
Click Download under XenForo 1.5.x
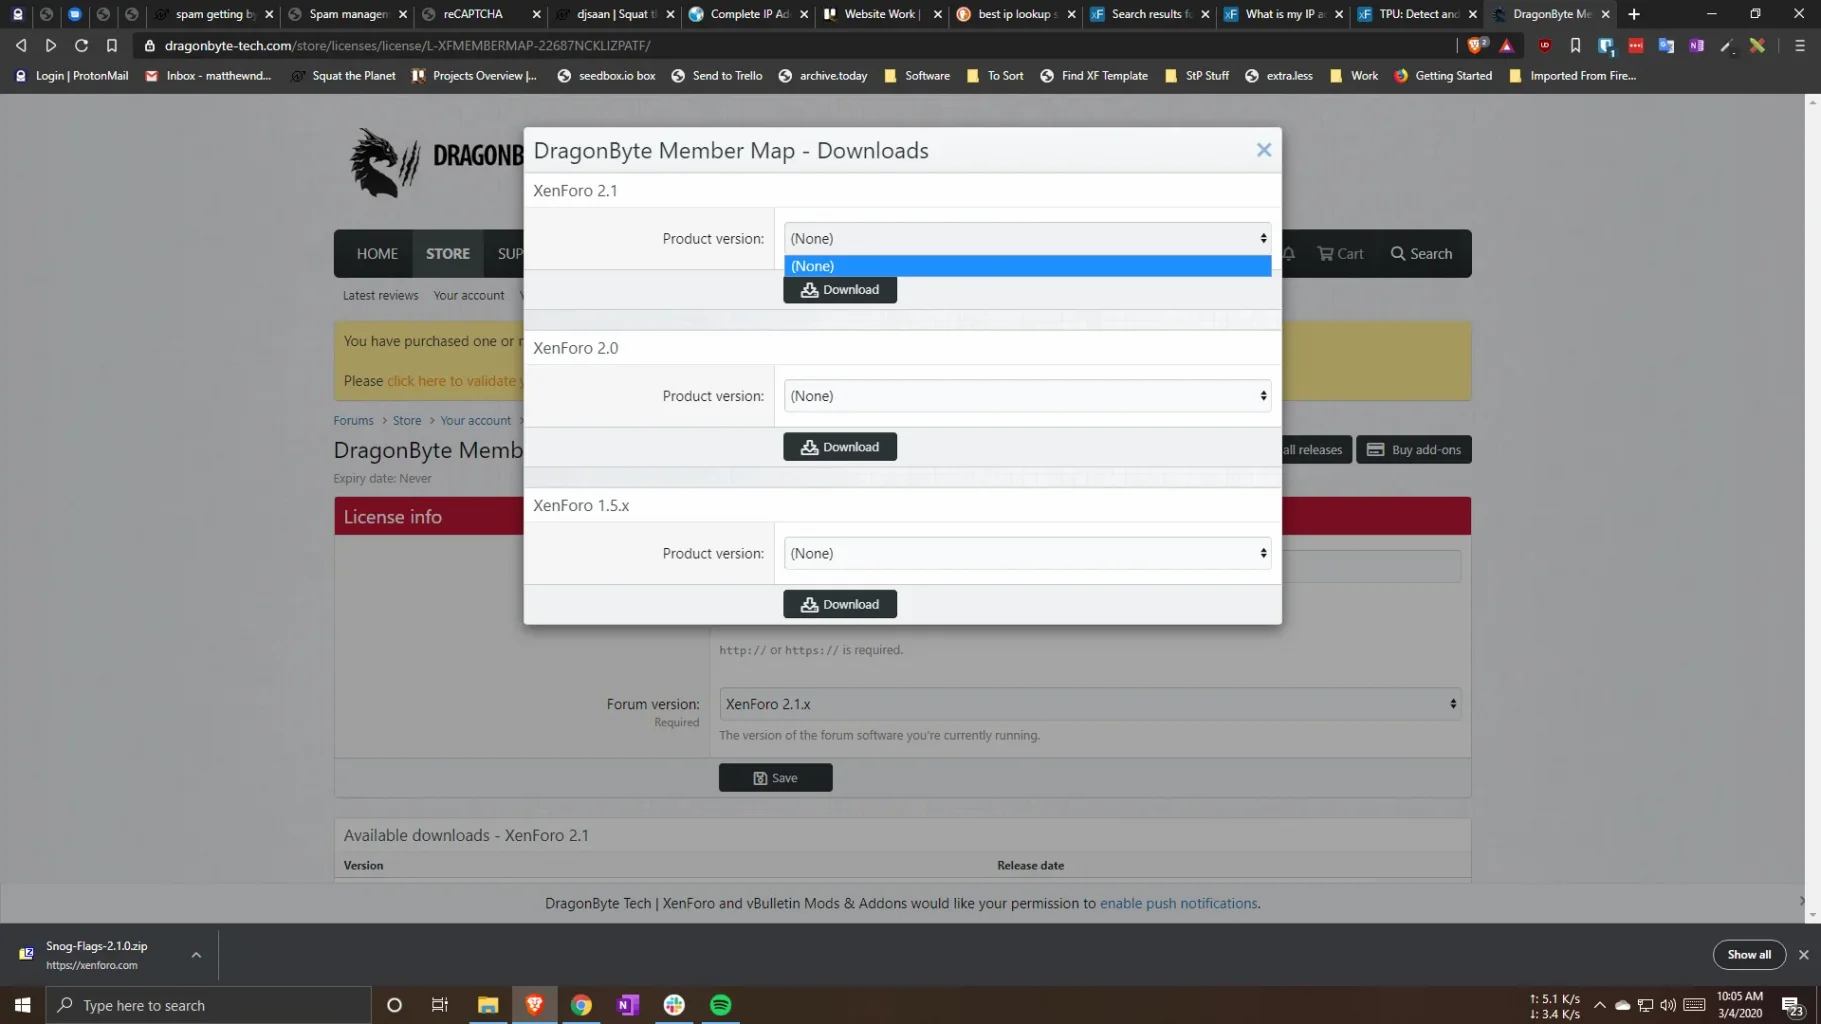(840, 604)
